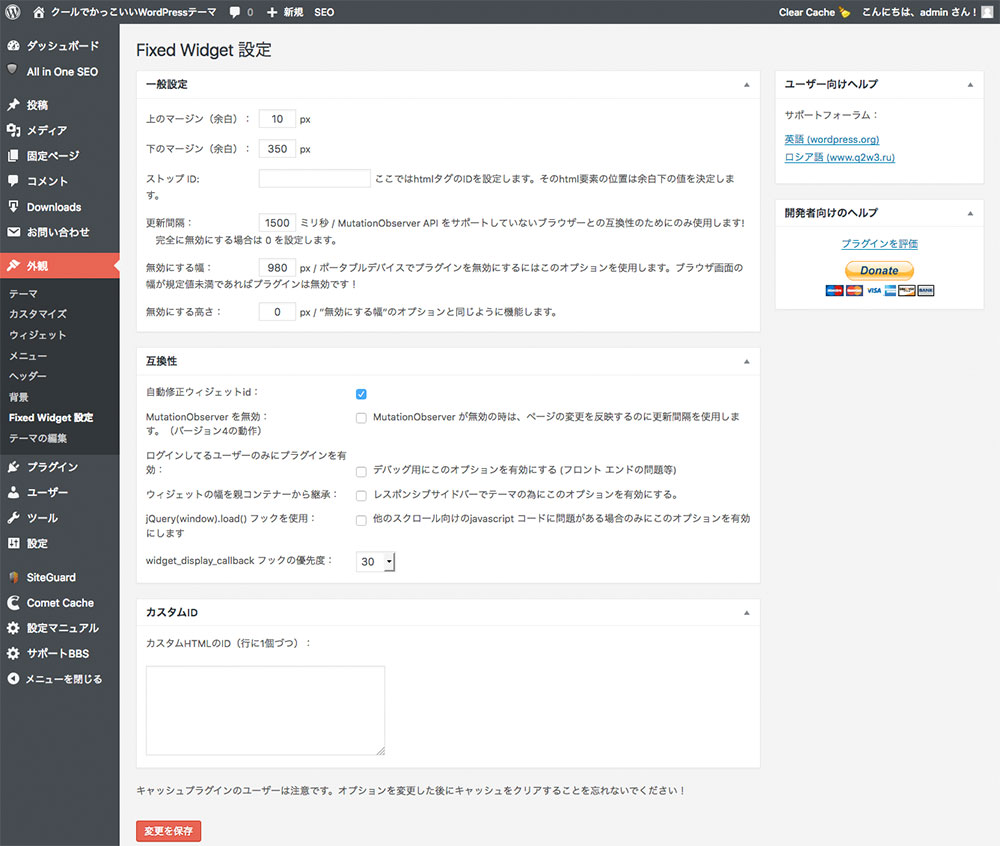The height and width of the screenshot is (846, 1000).
Task: Click the サポートBBS gear icon
Action: [x=13, y=653]
